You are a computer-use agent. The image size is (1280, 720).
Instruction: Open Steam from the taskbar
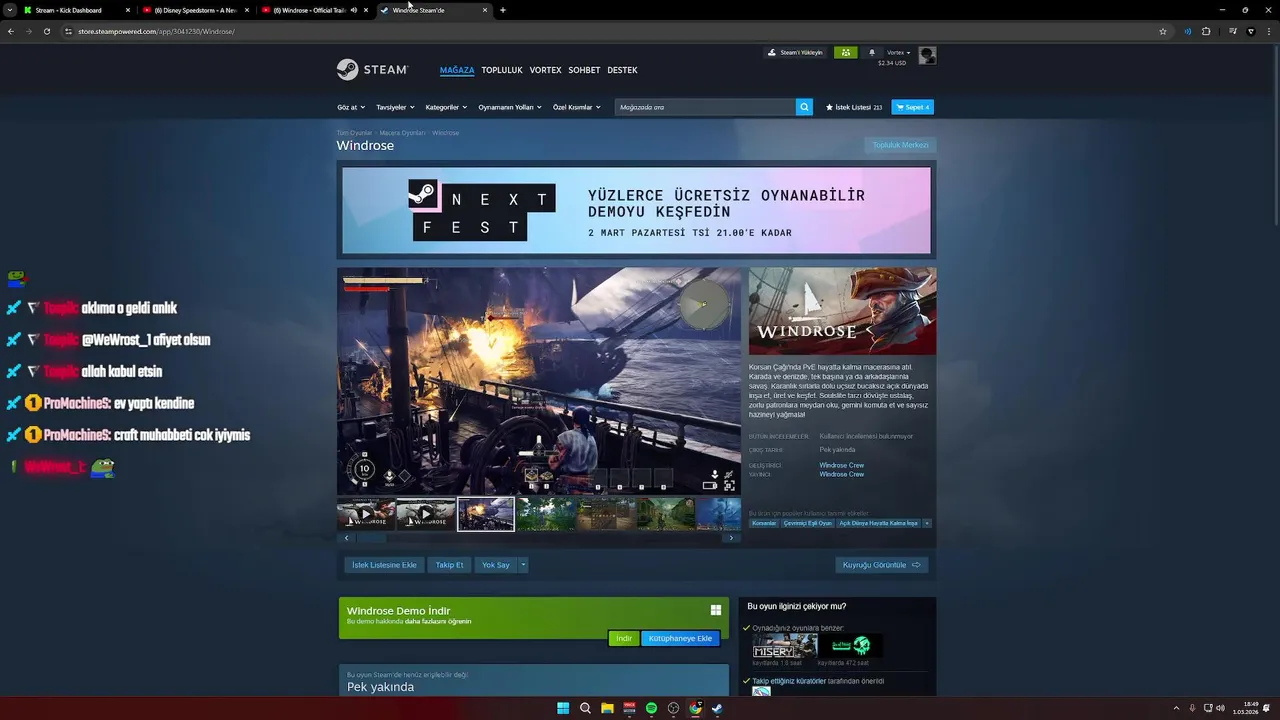[717, 708]
